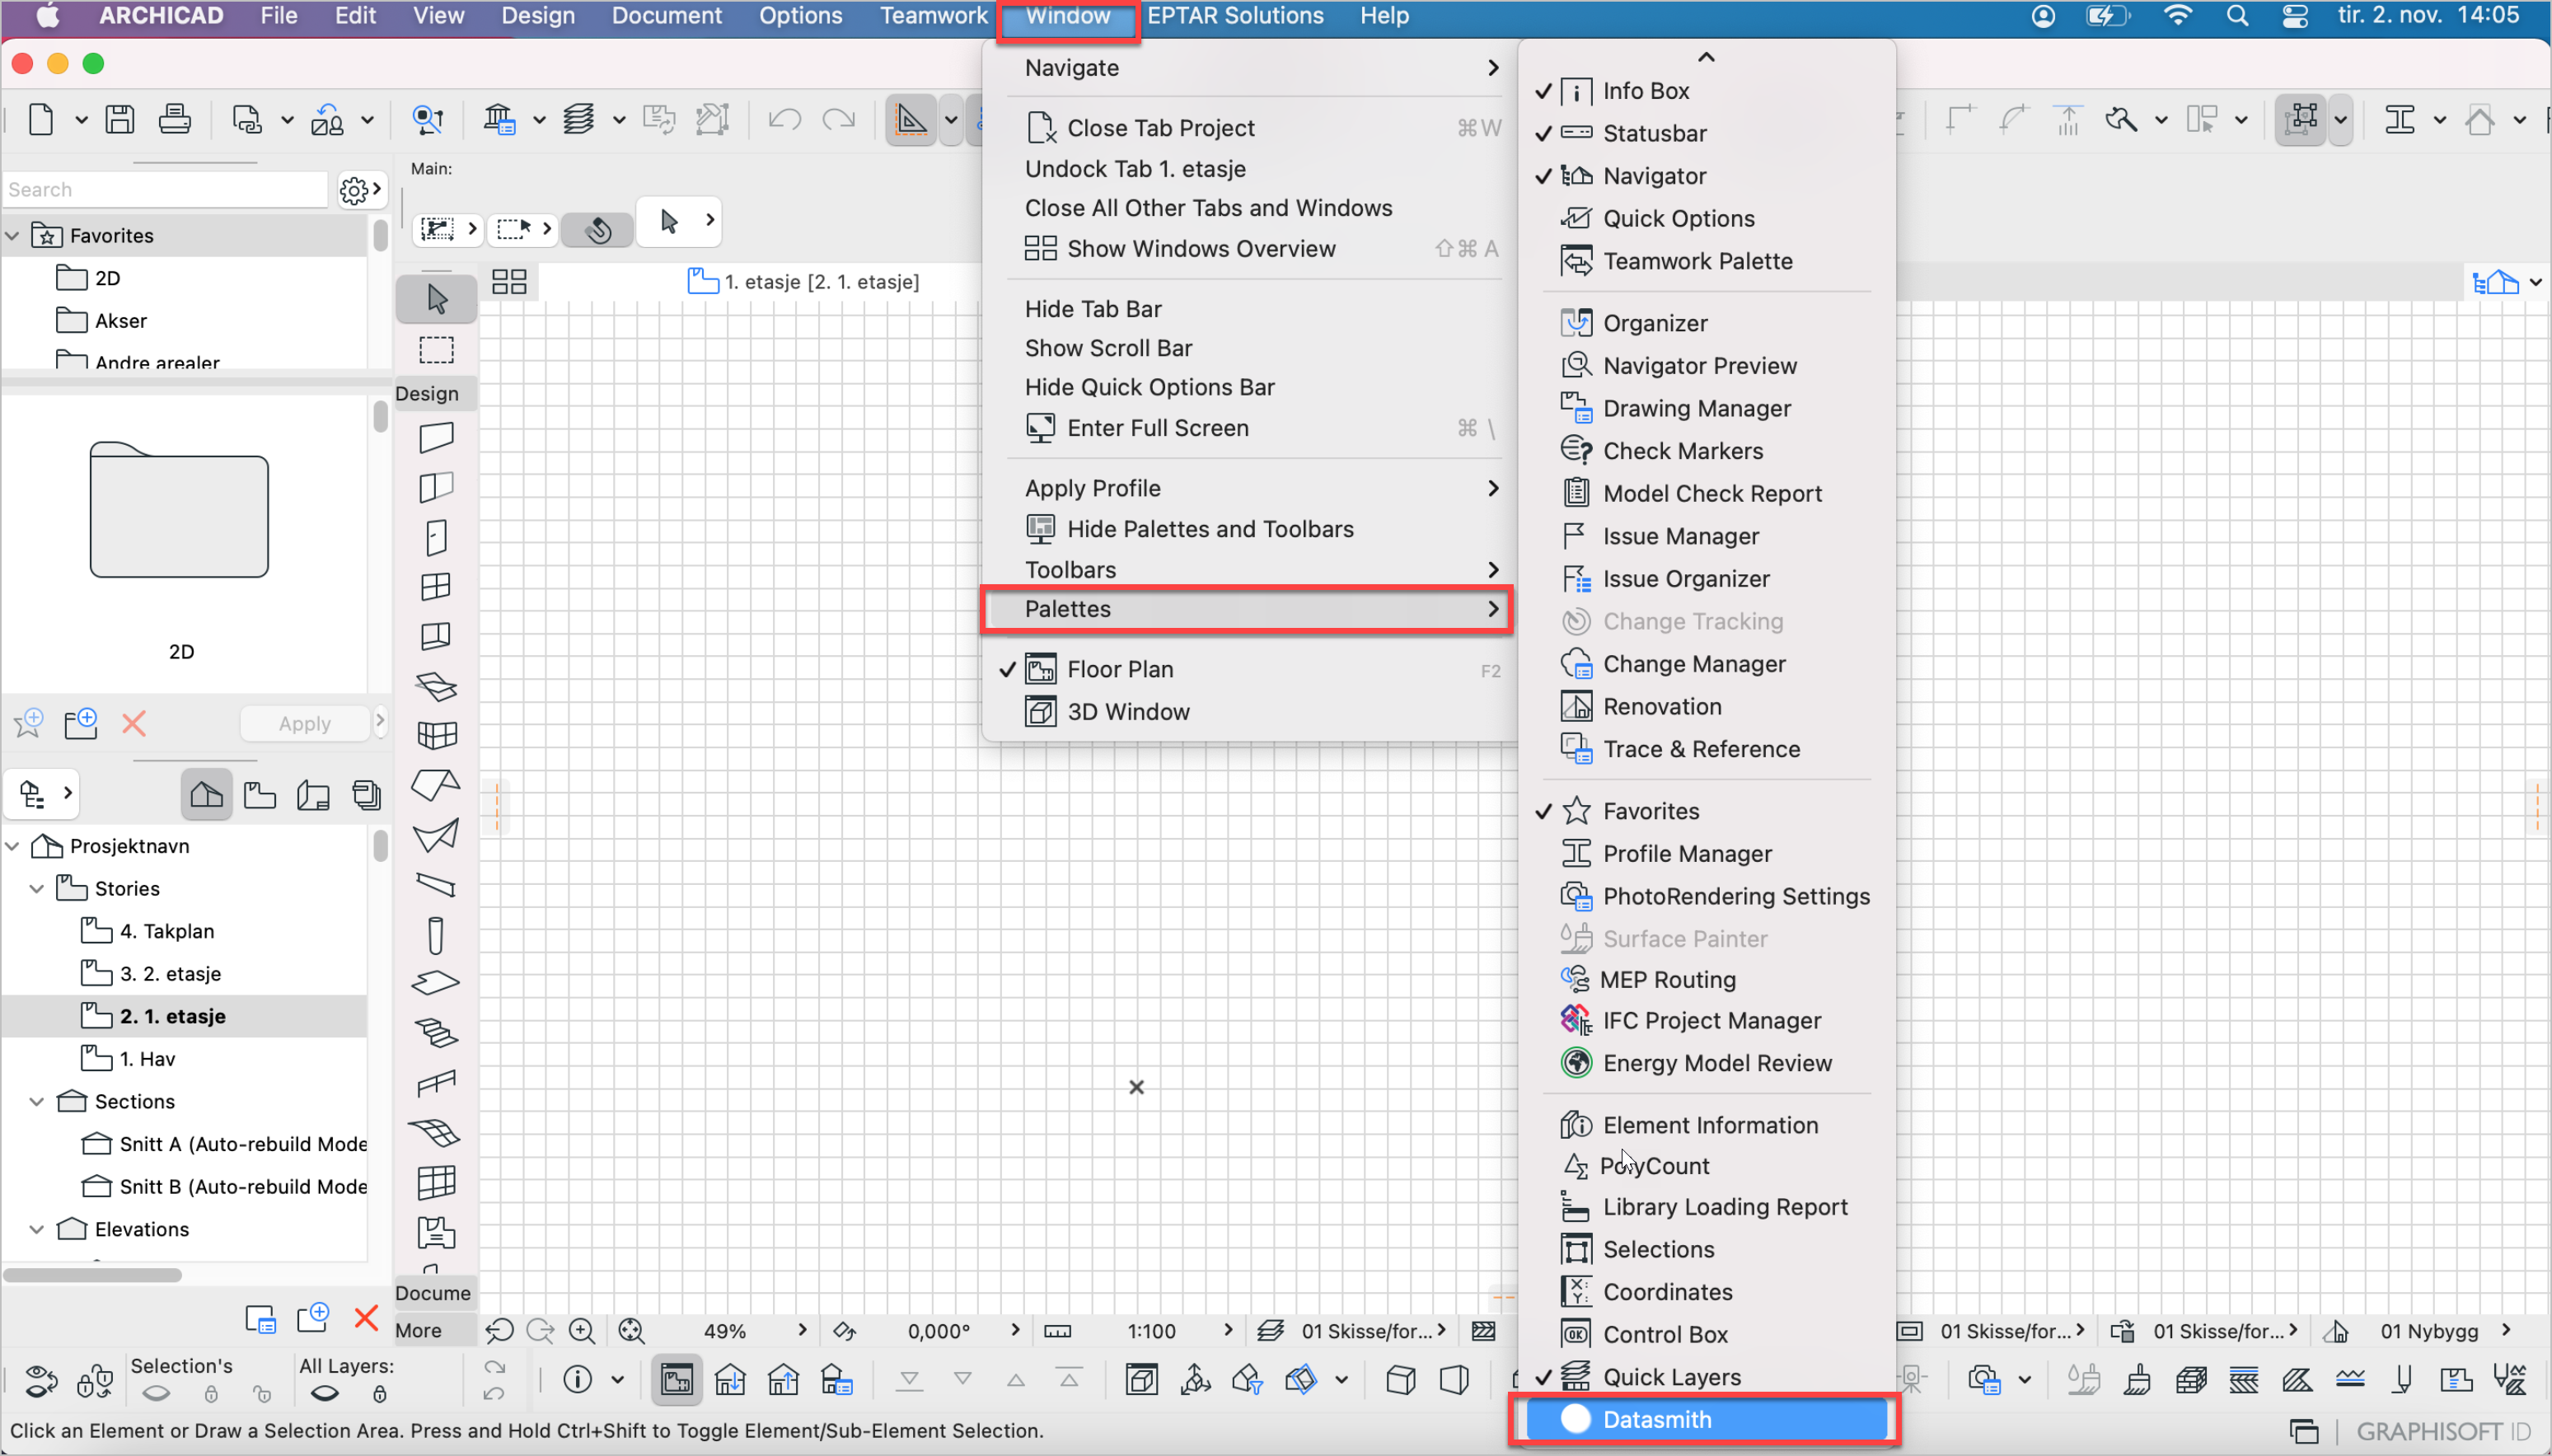Select Hide Palettes and Toolbars
2552x1456 pixels.
tap(1210, 529)
